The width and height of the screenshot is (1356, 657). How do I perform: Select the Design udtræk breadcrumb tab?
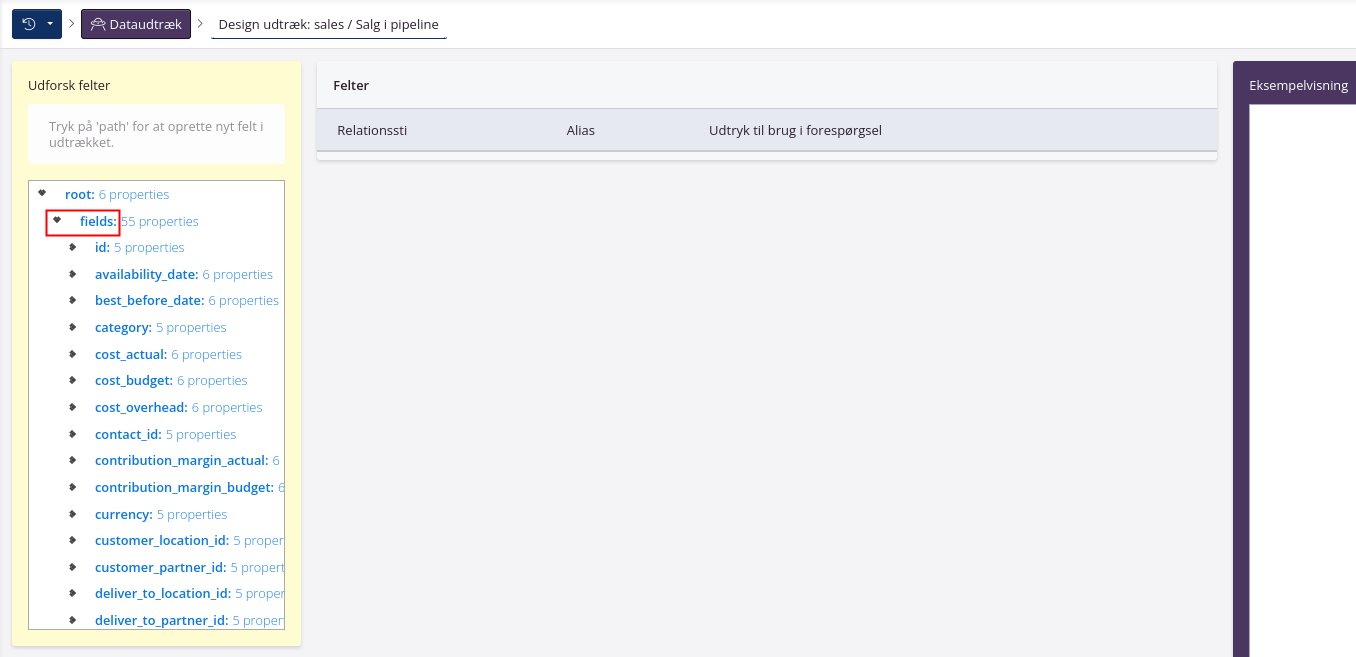click(328, 24)
